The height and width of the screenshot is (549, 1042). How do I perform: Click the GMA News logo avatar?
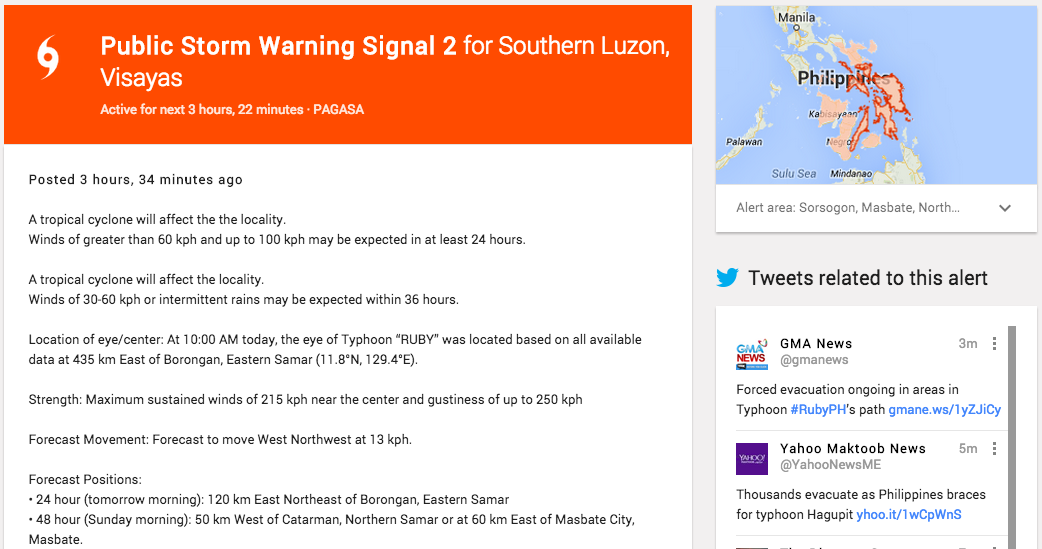click(752, 353)
